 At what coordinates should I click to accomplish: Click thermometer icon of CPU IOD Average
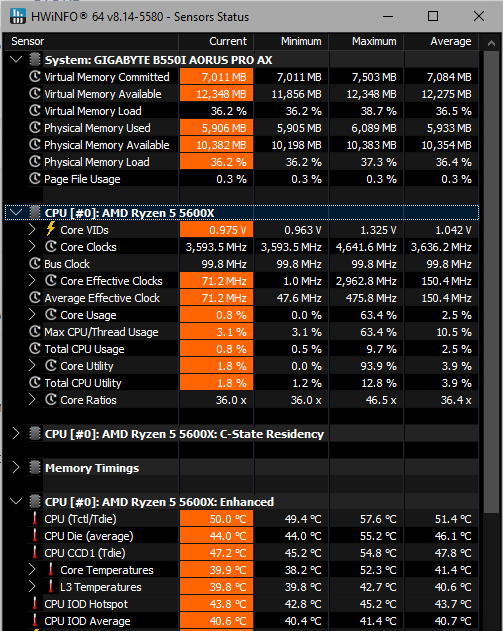[35, 621]
